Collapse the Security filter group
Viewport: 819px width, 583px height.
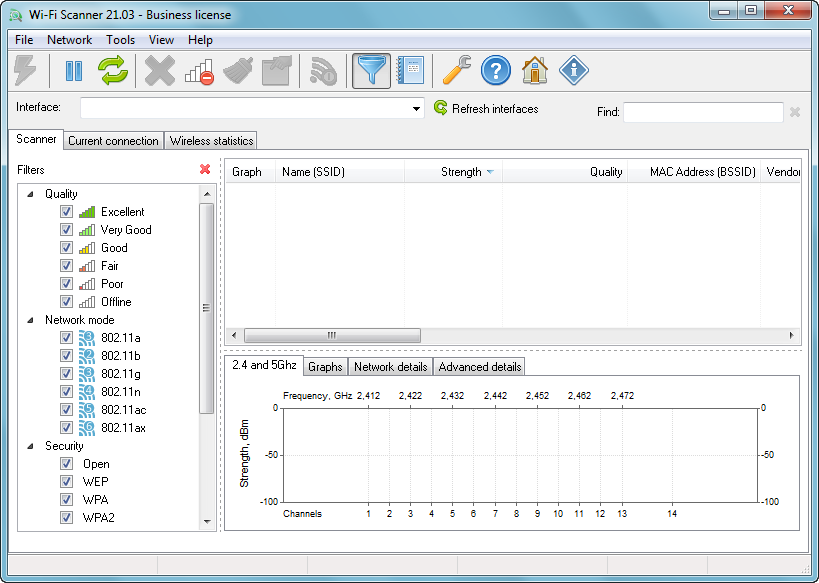(x=30, y=446)
